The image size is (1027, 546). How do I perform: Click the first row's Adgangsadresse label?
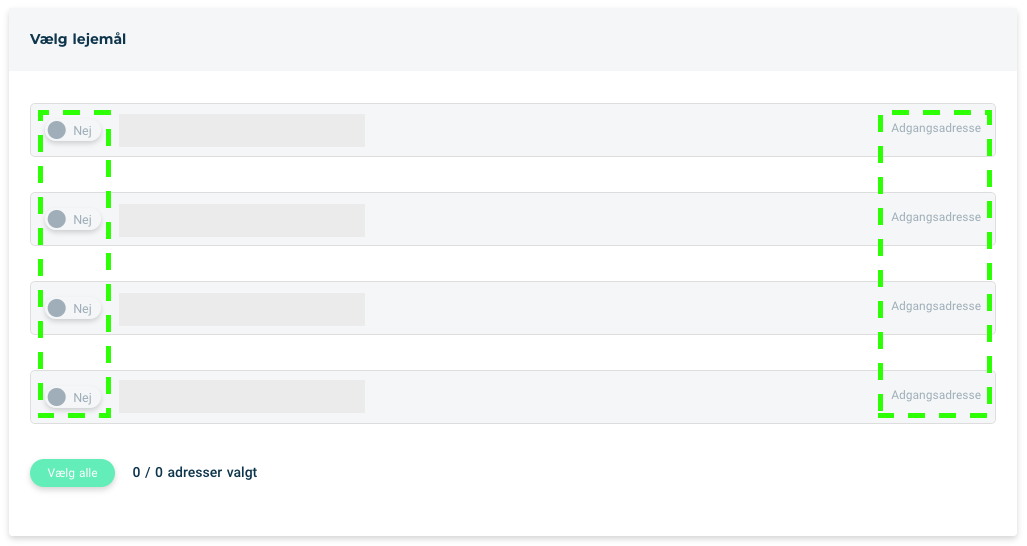pos(936,128)
